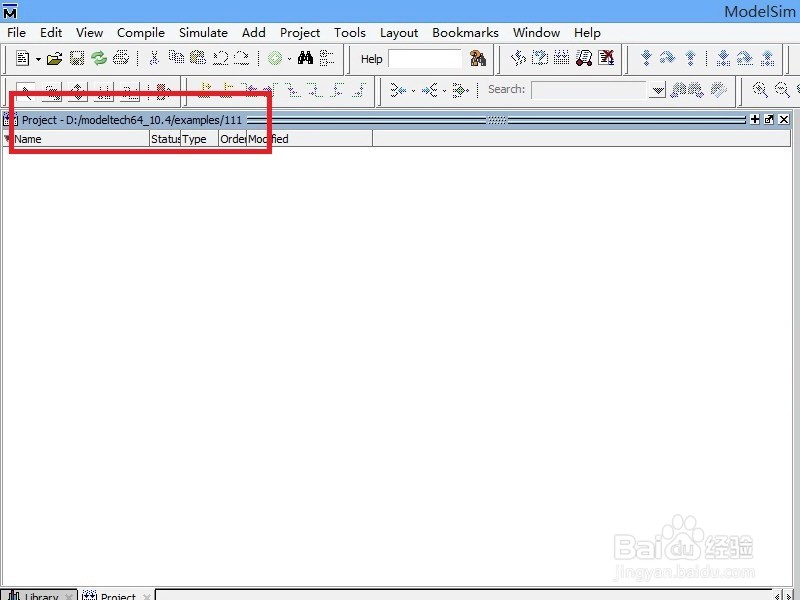Click into the Search input box
800x600 pixels.
pyautogui.click(x=589, y=90)
